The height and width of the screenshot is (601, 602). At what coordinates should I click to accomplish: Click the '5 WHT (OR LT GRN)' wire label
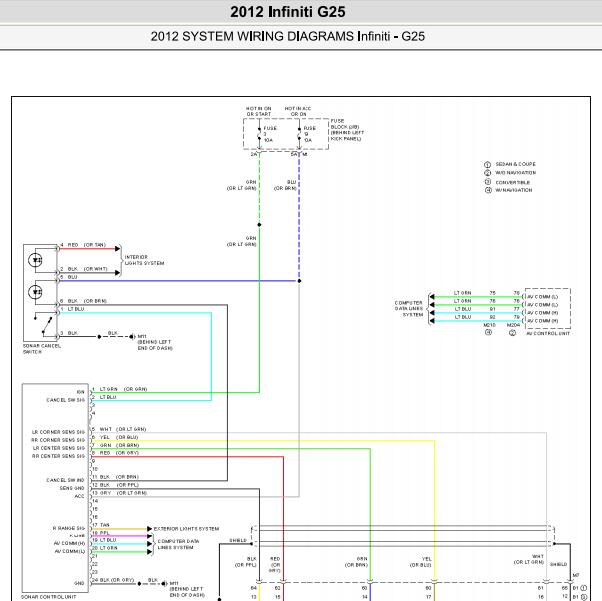point(119,429)
